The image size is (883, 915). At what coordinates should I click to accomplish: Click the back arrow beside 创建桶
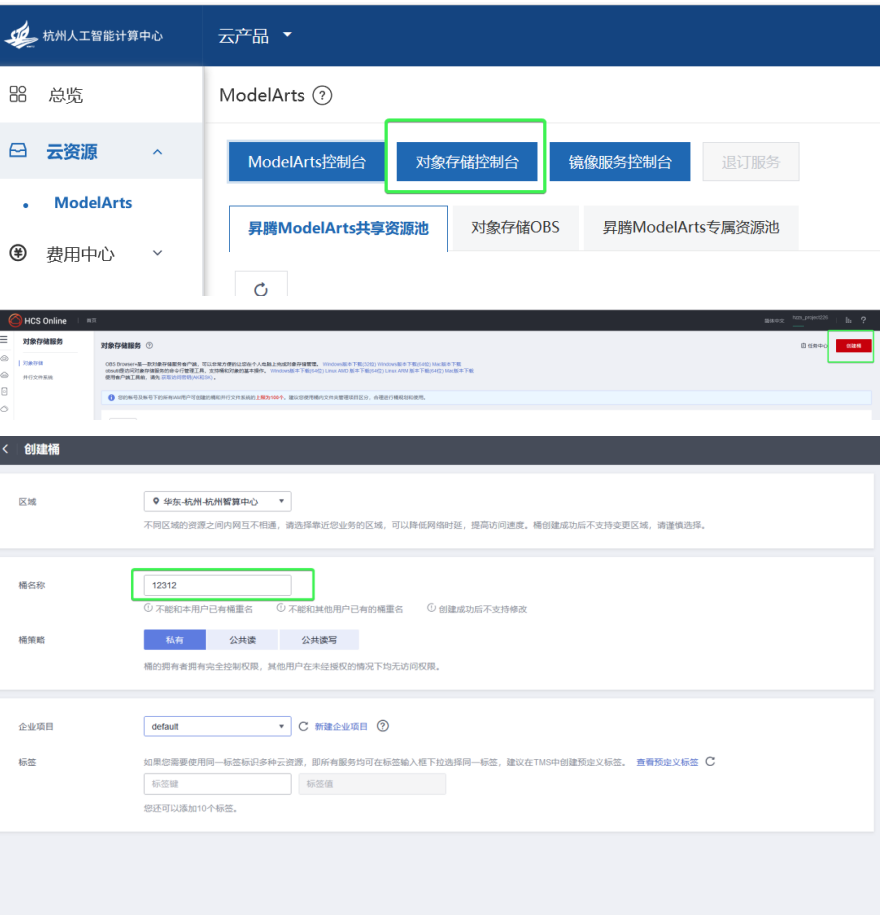5,449
